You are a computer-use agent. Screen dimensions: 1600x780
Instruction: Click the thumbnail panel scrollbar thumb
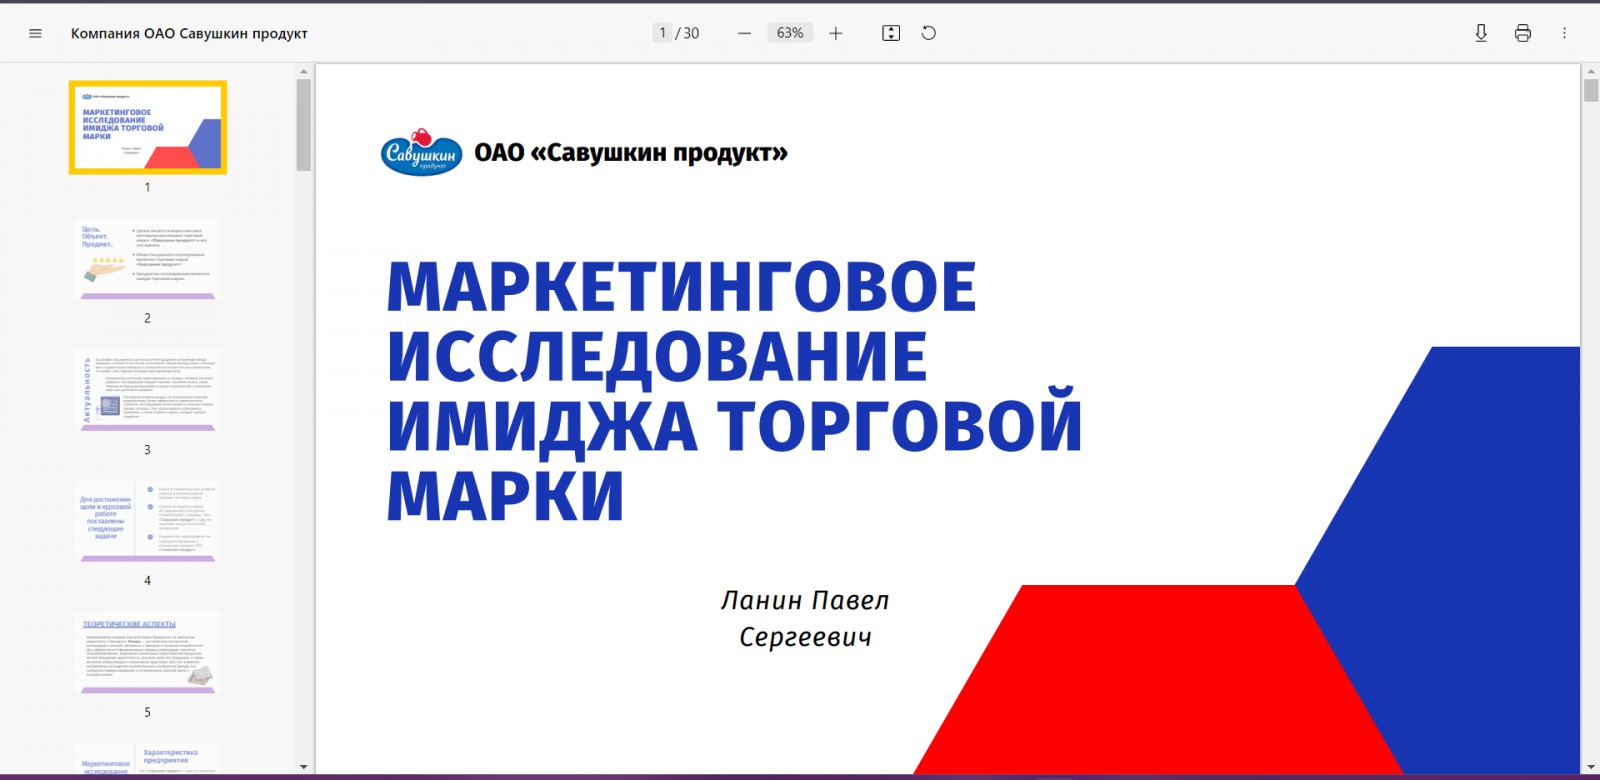[x=304, y=125]
